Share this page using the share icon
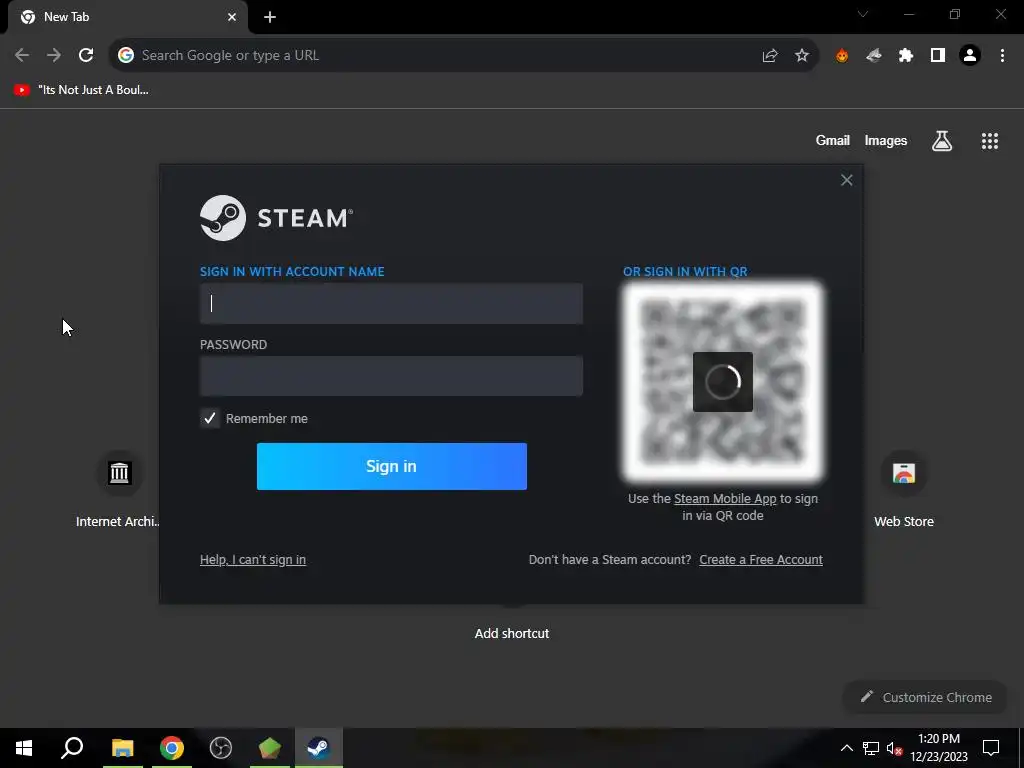The width and height of the screenshot is (1024, 768). (770, 56)
